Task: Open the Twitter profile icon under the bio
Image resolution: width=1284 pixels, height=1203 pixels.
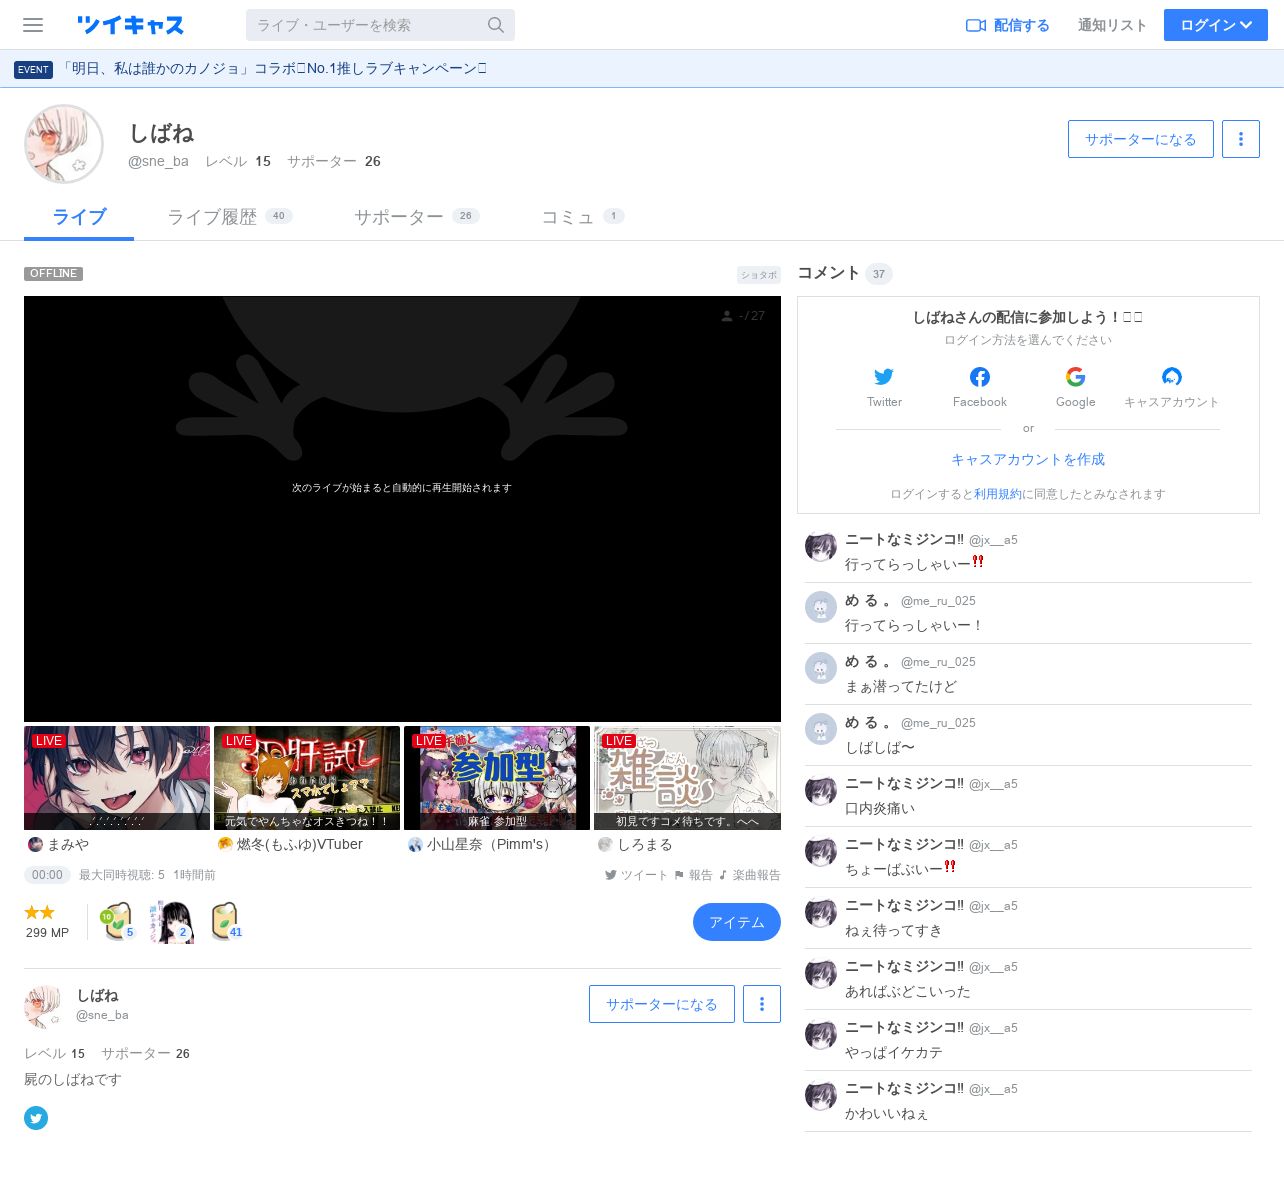Action: pyautogui.click(x=36, y=1118)
